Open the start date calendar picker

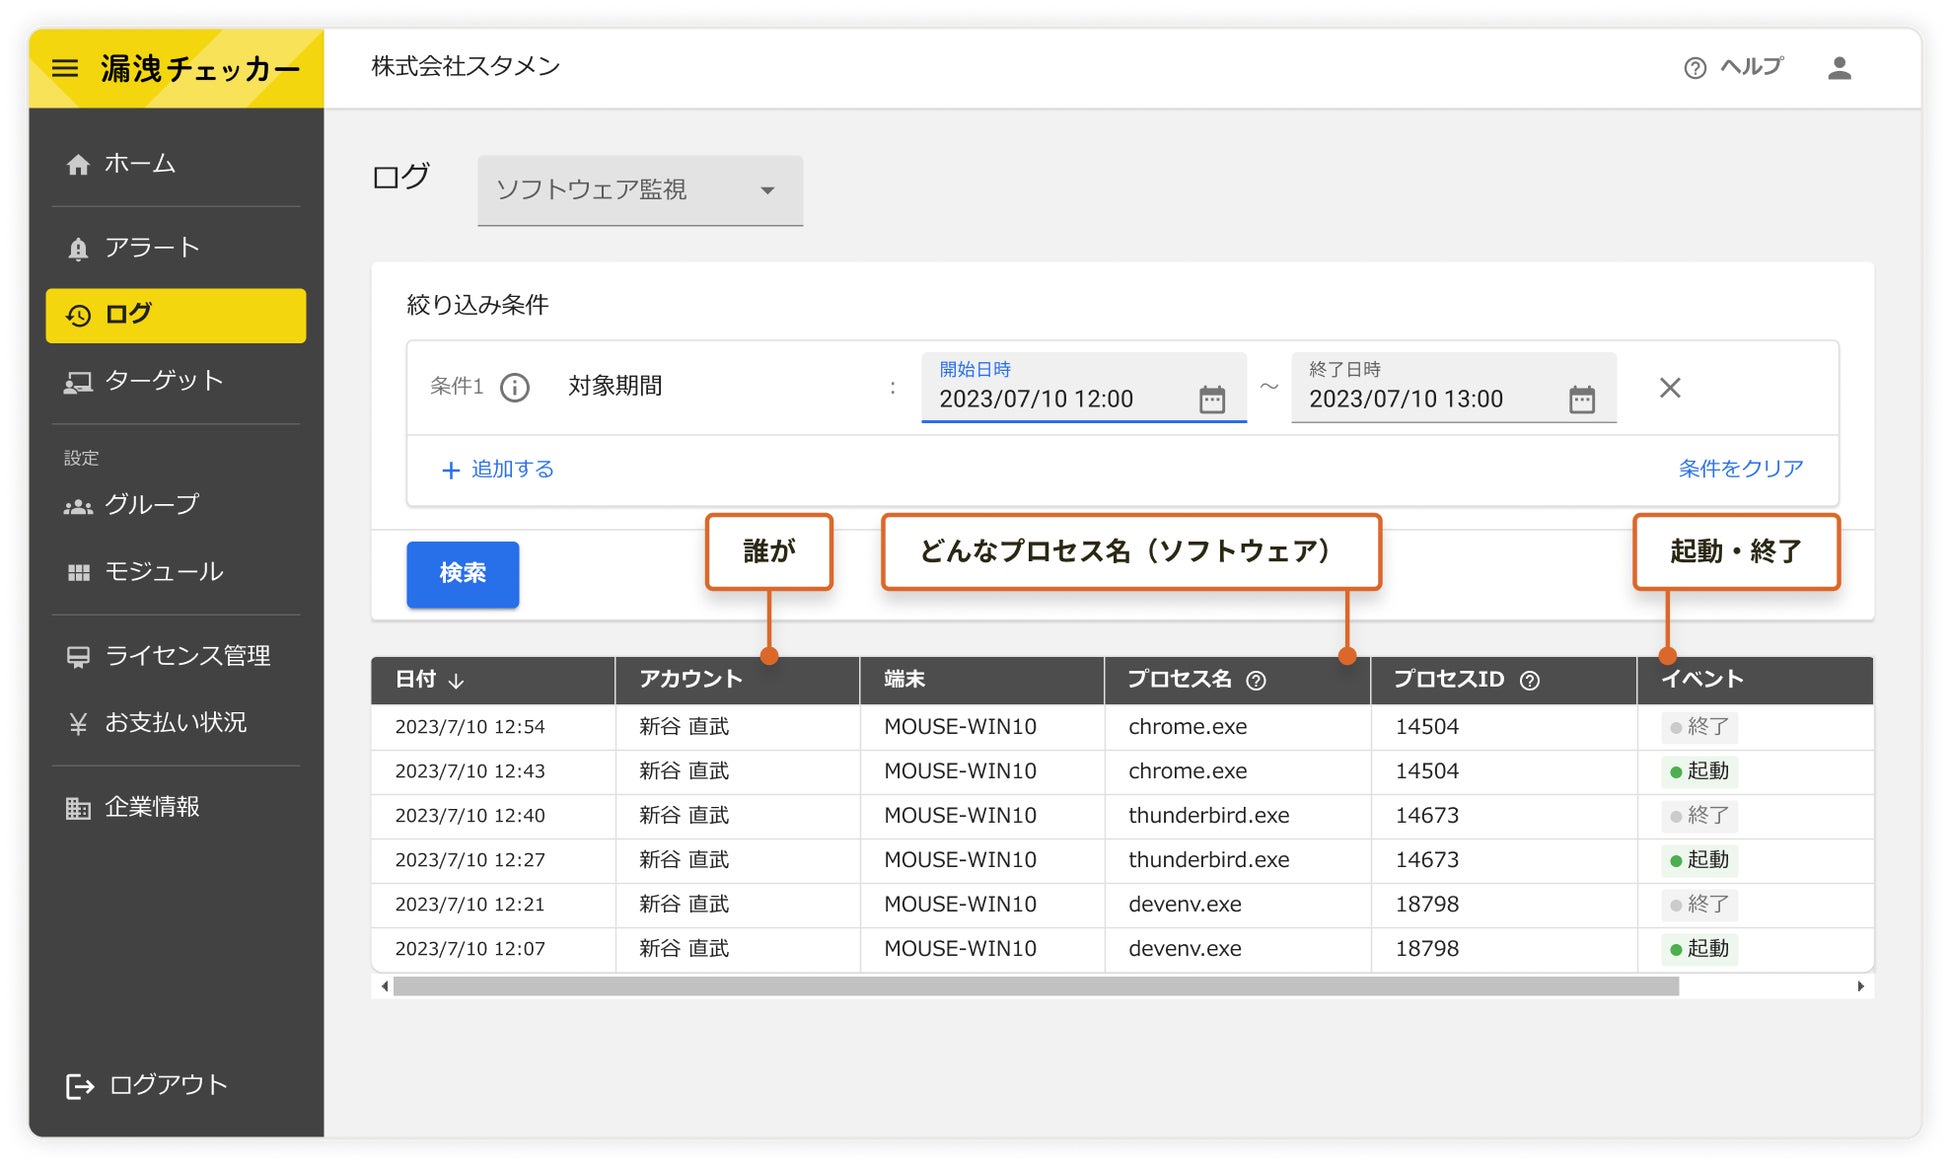coord(1211,400)
